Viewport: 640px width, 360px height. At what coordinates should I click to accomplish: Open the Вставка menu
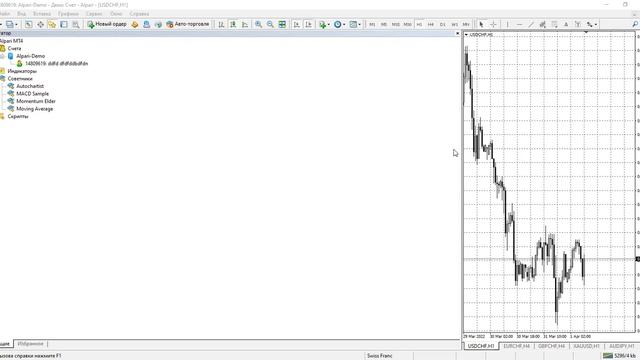coord(42,14)
